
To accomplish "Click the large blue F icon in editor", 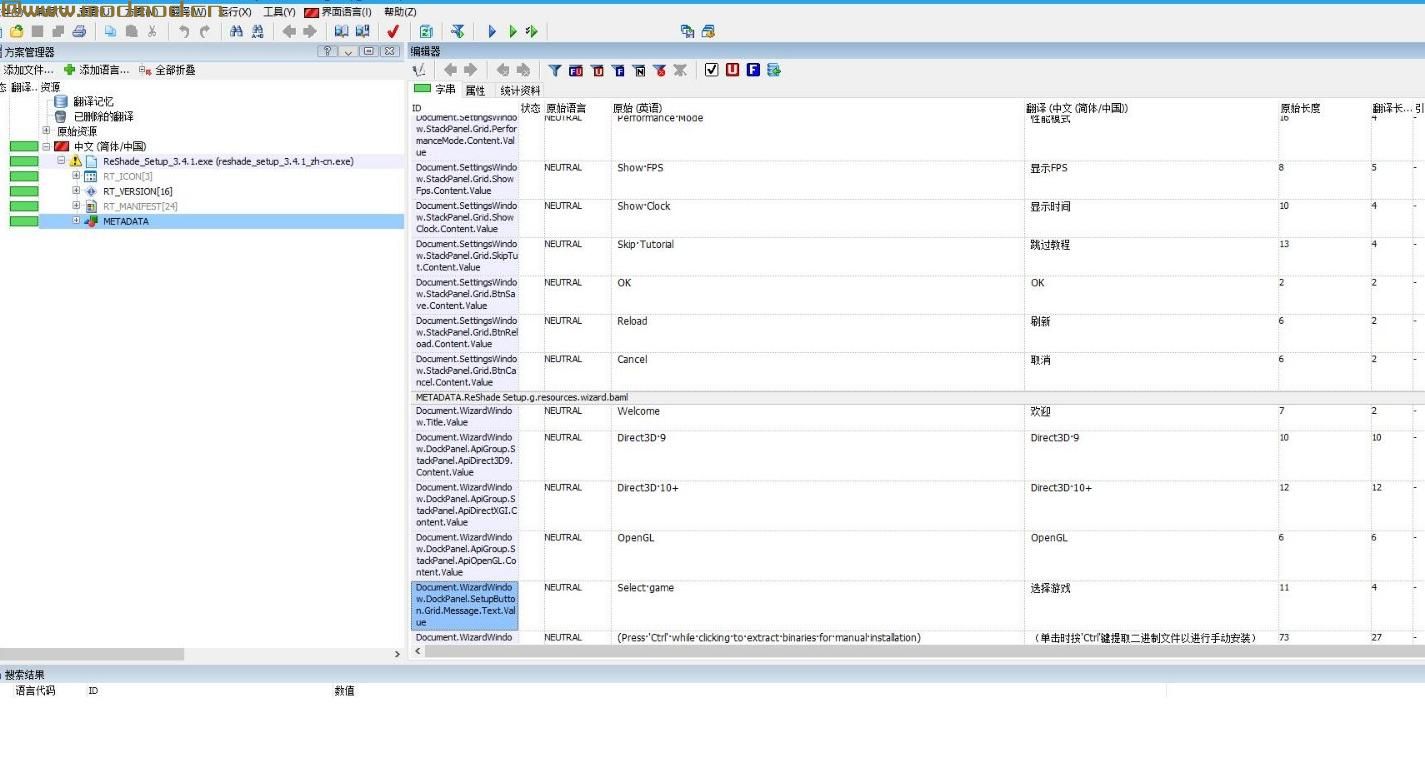I will point(753,70).
